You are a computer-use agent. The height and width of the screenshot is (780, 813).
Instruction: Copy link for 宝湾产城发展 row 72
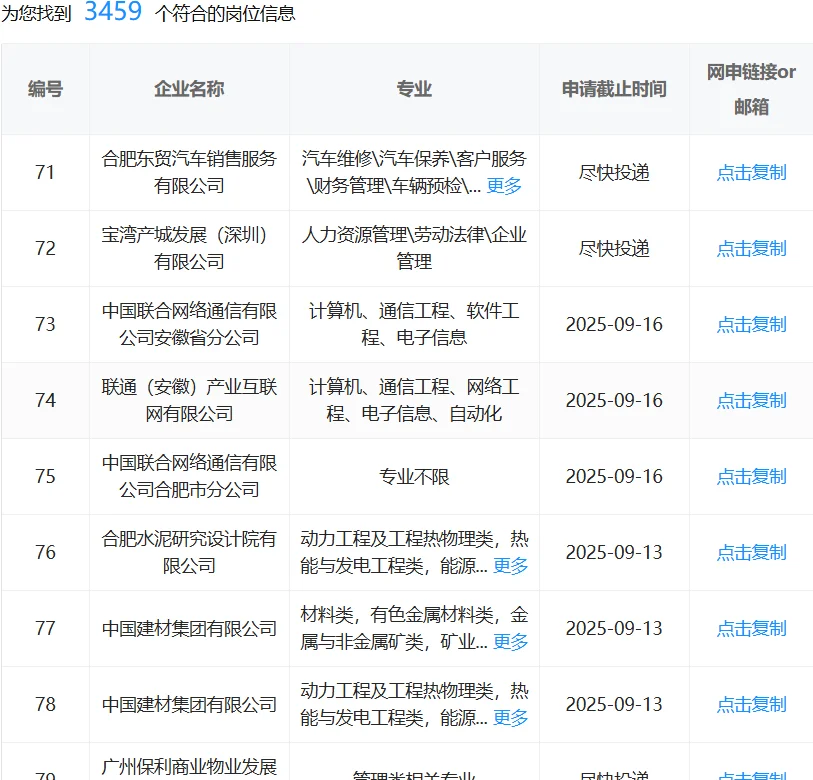pyautogui.click(x=751, y=248)
